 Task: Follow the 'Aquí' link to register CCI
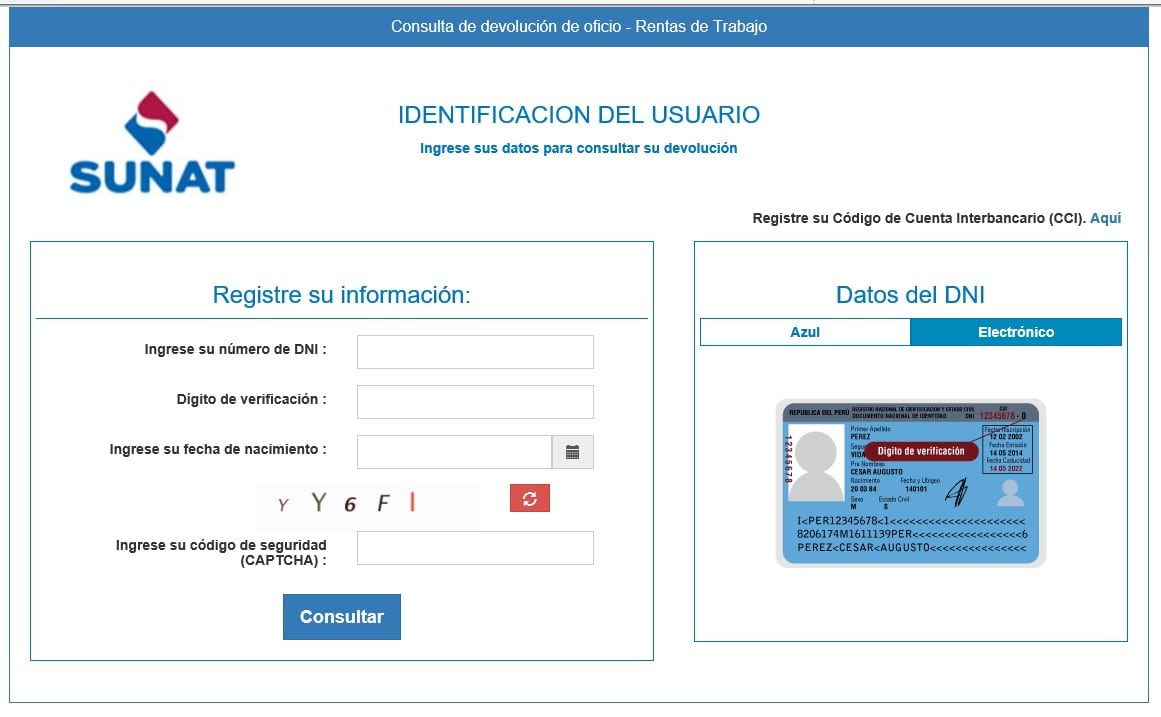click(x=1105, y=218)
